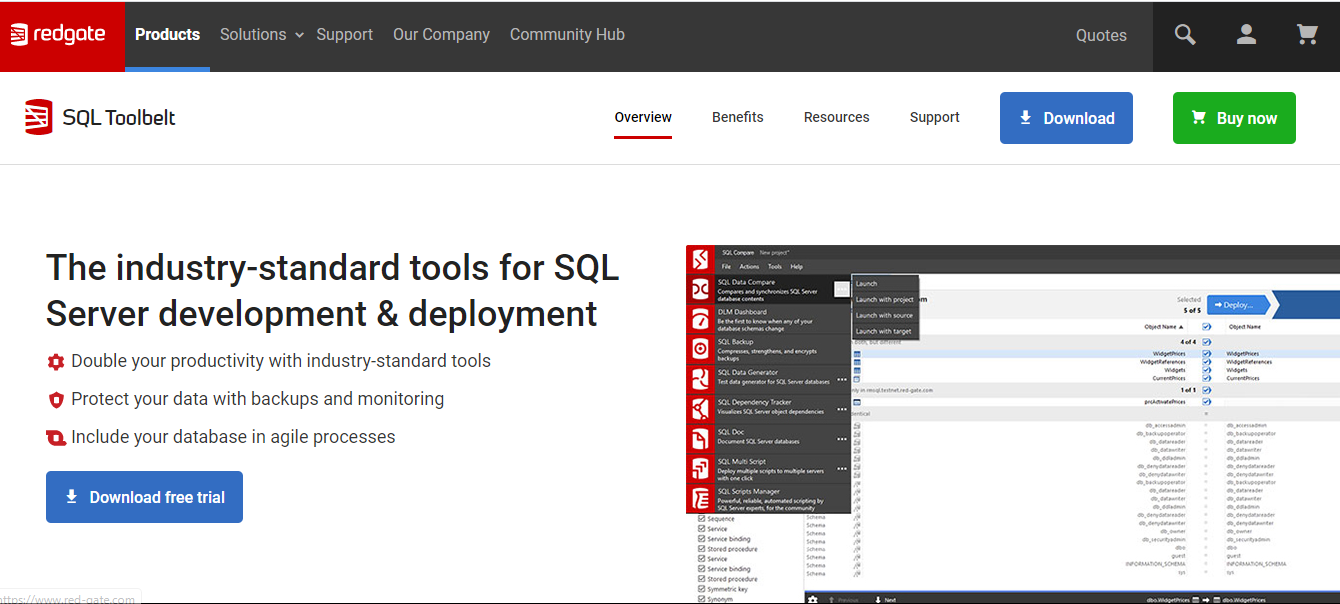
Task: Click the SQL Multi Script icon
Action: (700, 468)
